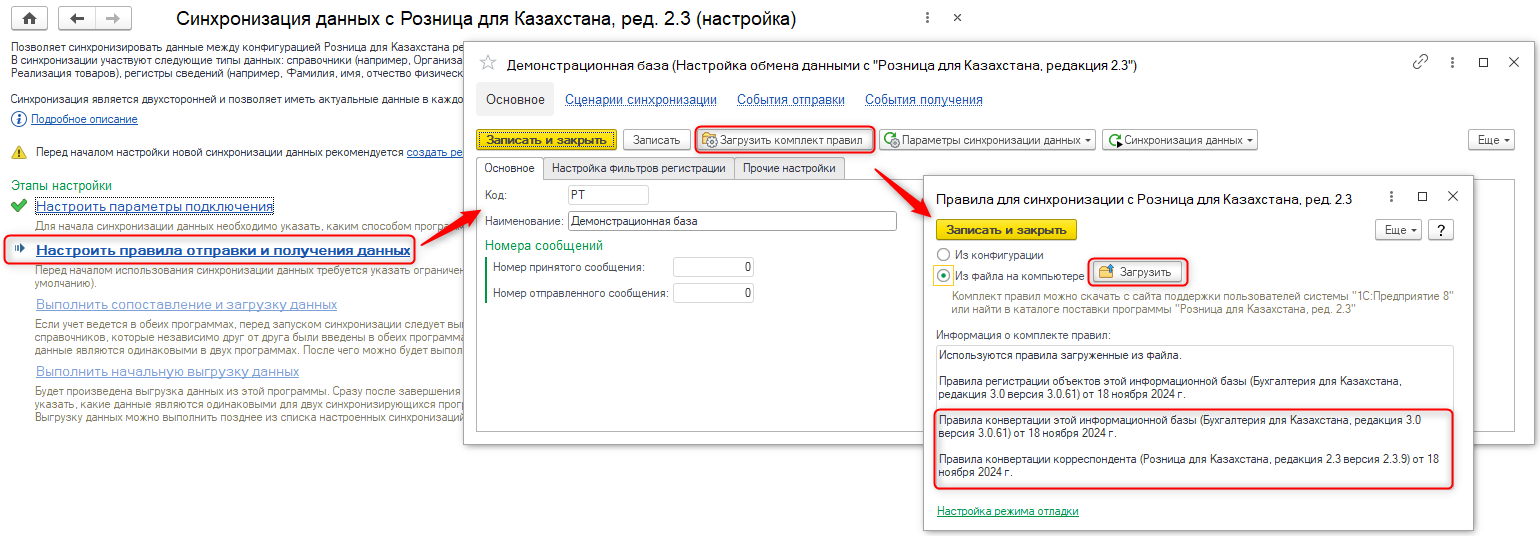Select the Из конфигурации radio option
This screenshot has height=536, width=1540.
943,255
